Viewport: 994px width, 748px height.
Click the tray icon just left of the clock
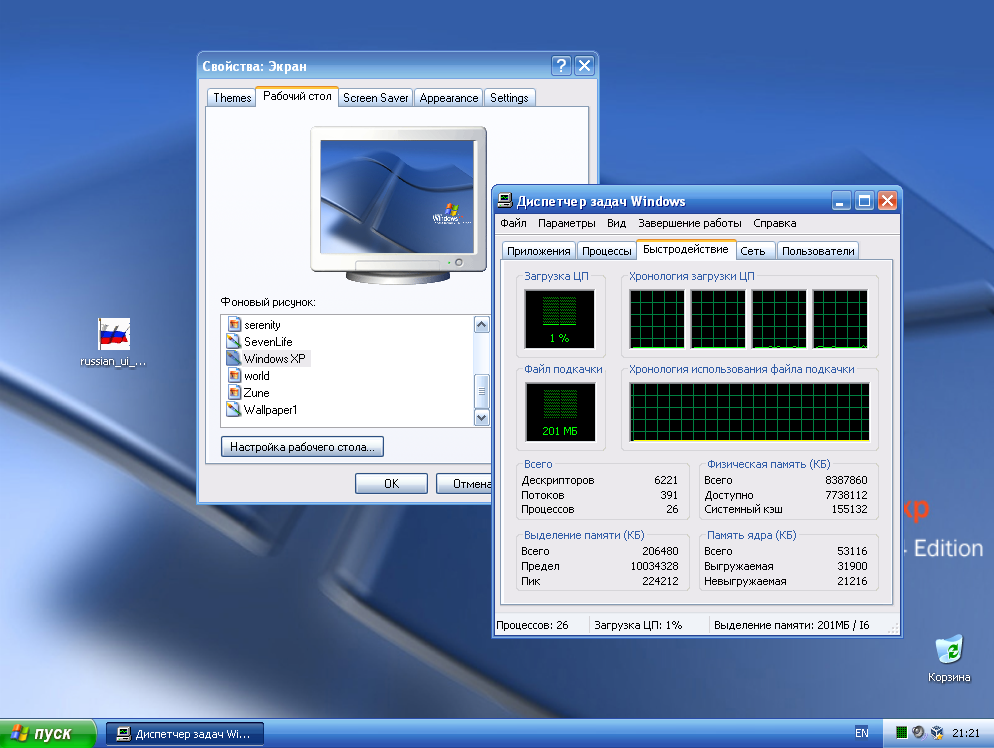pyautogui.click(x=937, y=733)
